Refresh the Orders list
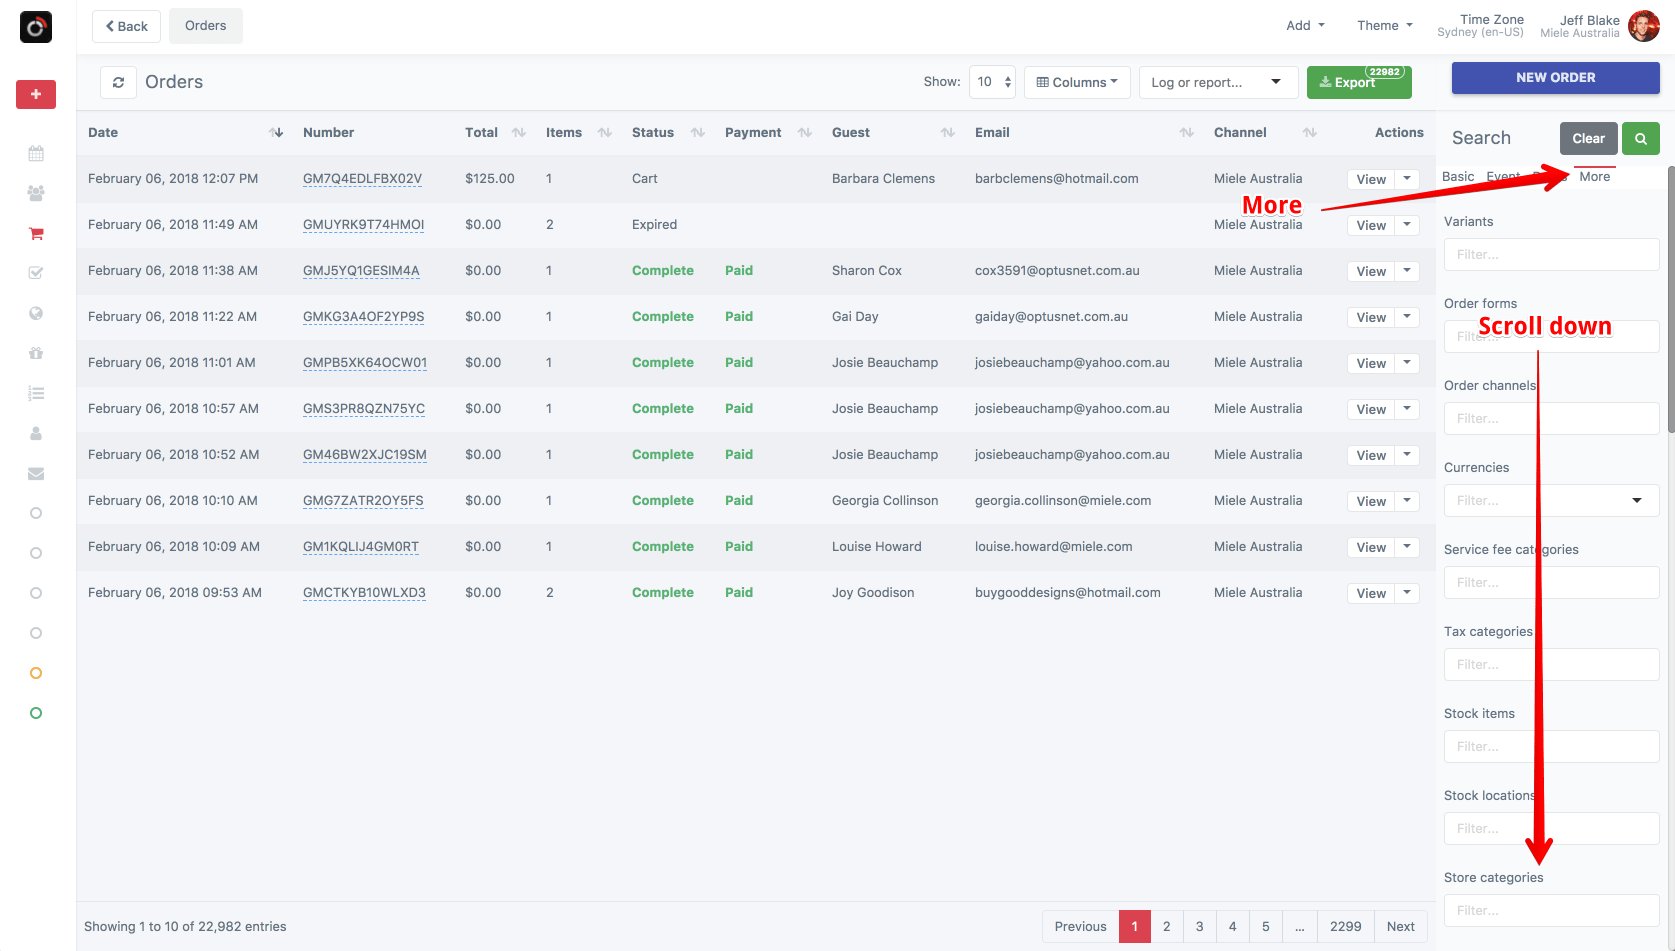Image resolution: width=1675 pixels, height=951 pixels. tap(118, 82)
